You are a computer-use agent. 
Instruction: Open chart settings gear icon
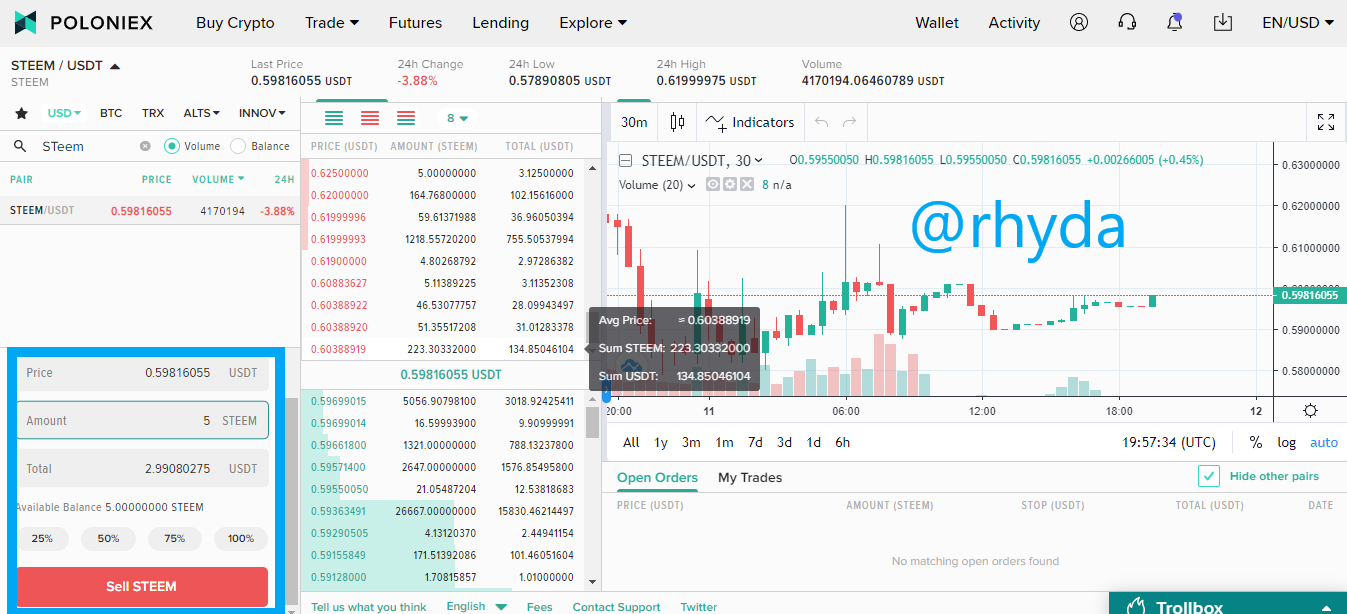coord(1310,410)
